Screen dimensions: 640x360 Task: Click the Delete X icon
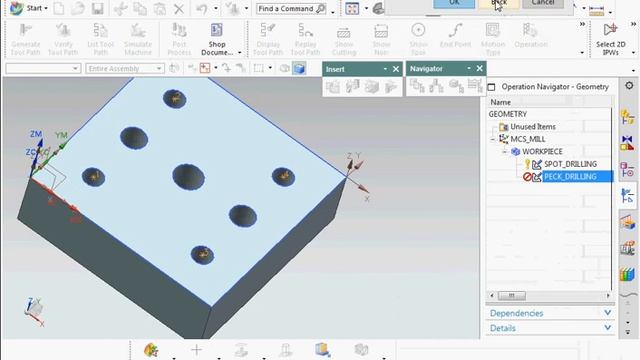coord(179,8)
